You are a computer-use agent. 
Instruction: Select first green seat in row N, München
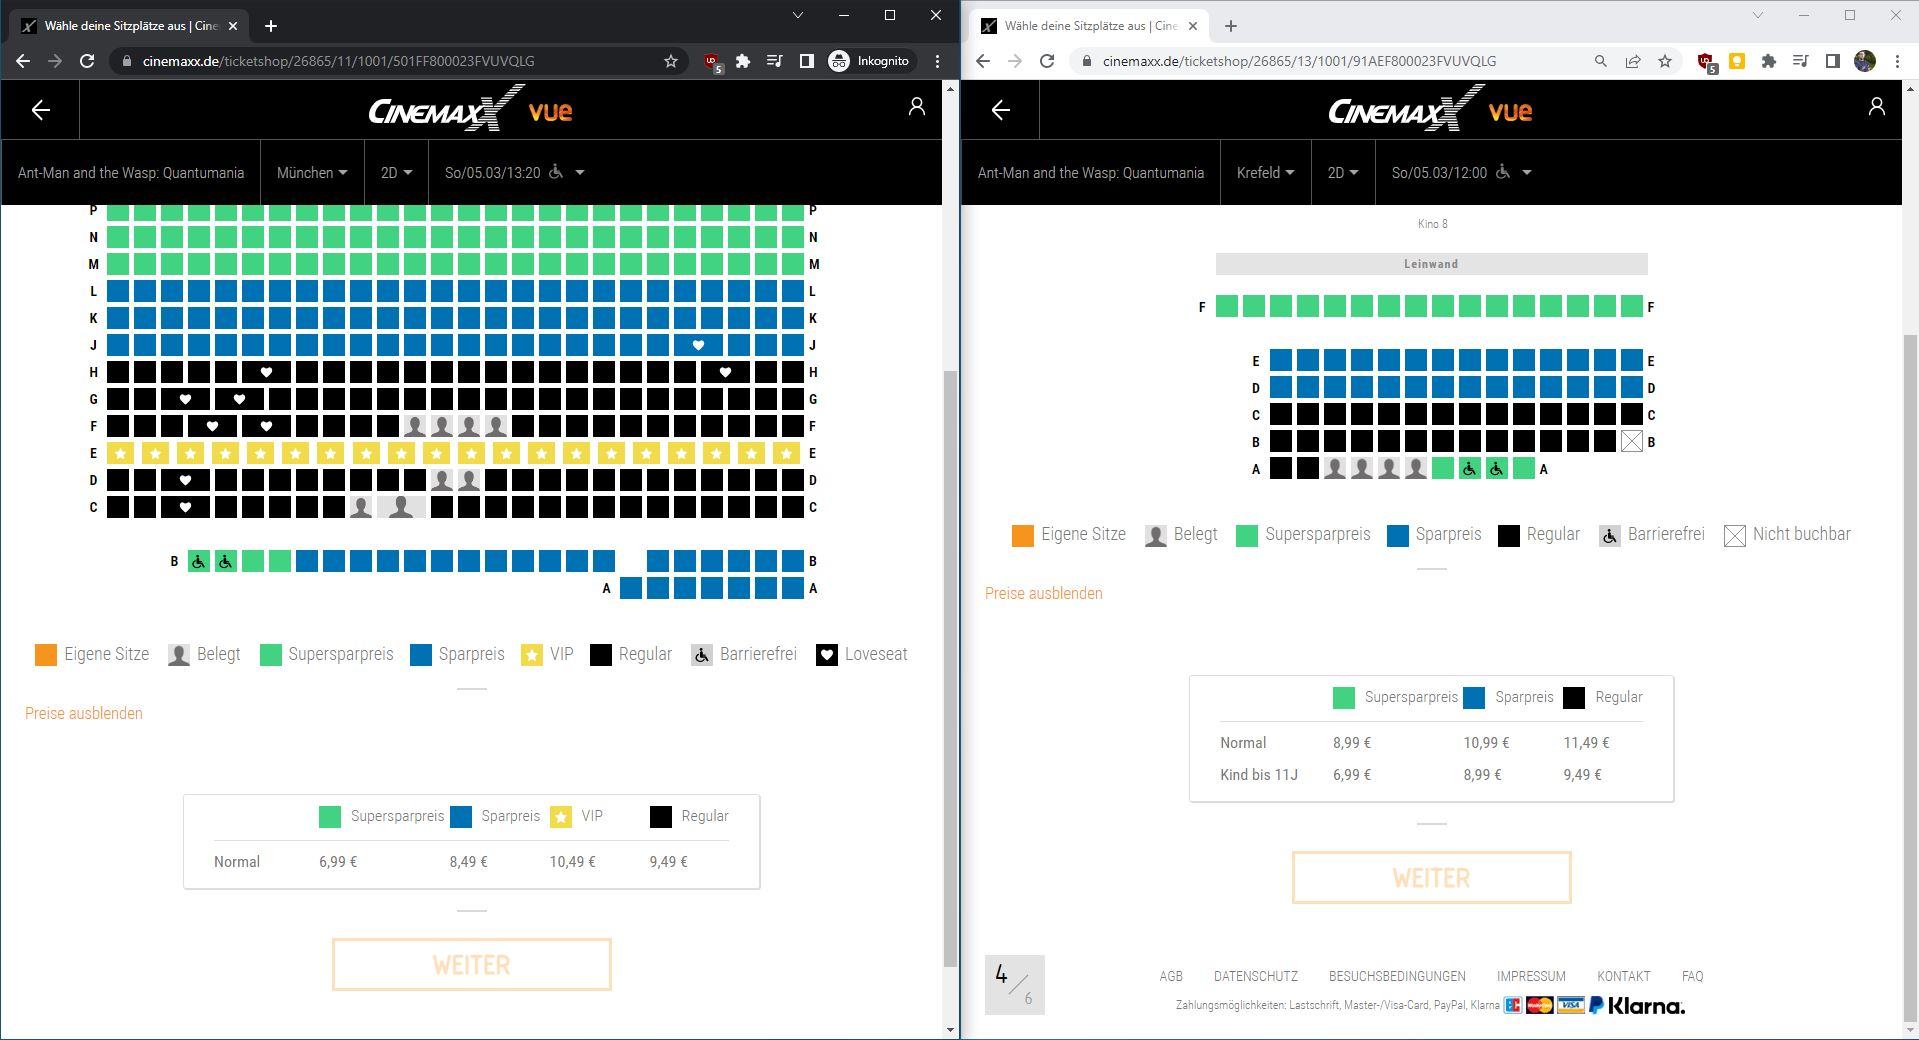click(x=118, y=237)
